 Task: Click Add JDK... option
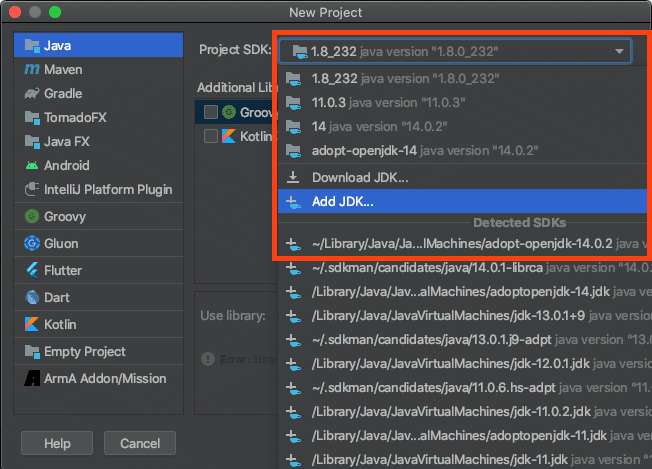462,202
